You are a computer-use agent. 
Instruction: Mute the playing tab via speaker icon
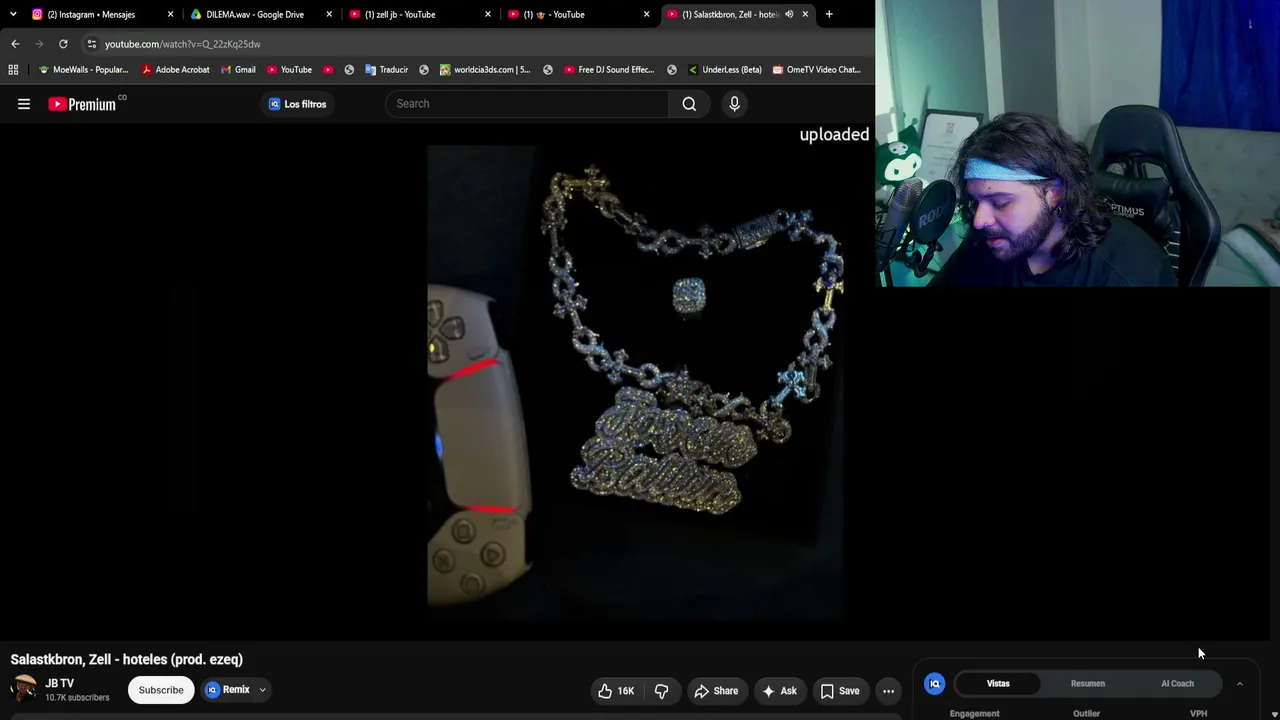789,14
